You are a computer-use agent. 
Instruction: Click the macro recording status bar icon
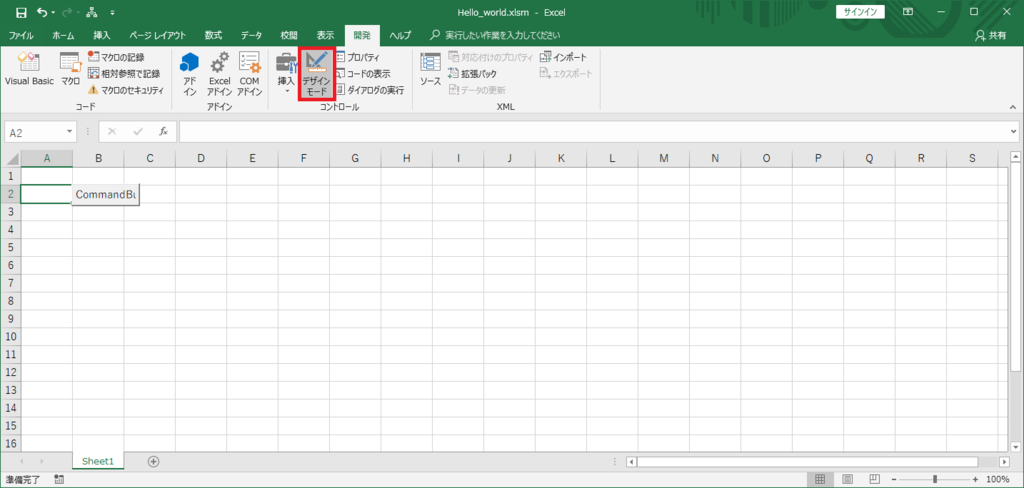[59, 480]
